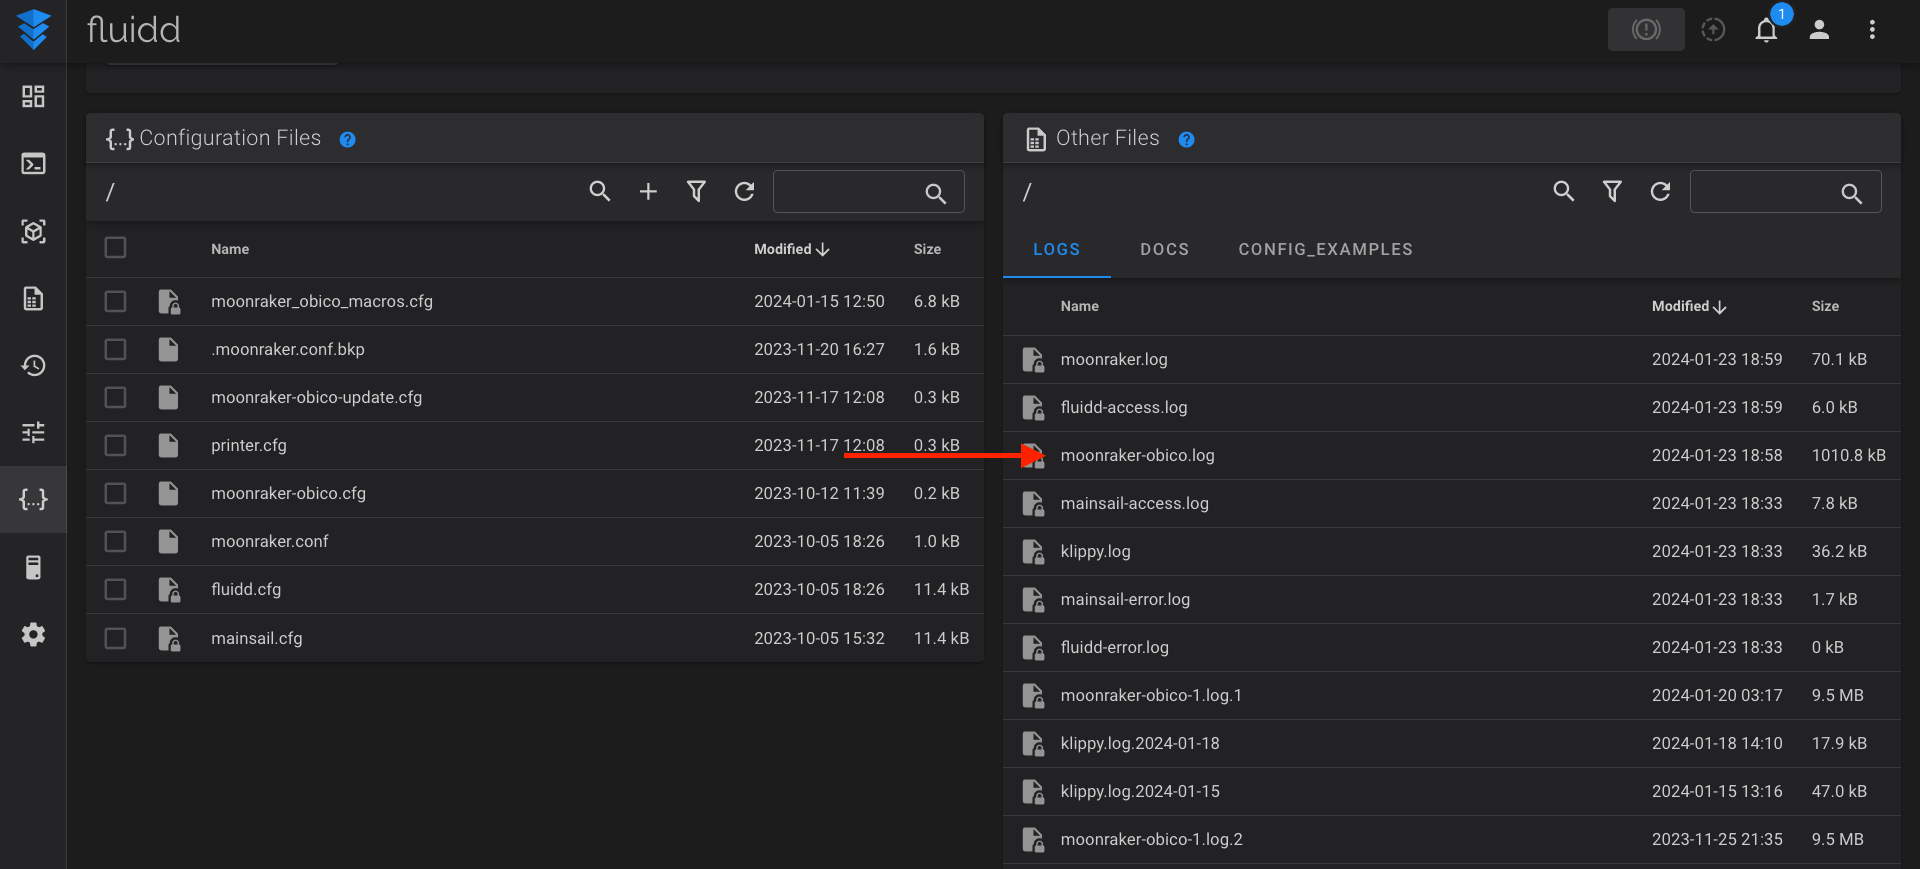Open filter in Configuration Files toolbar
Screen dimensions: 1920x869
coord(696,191)
